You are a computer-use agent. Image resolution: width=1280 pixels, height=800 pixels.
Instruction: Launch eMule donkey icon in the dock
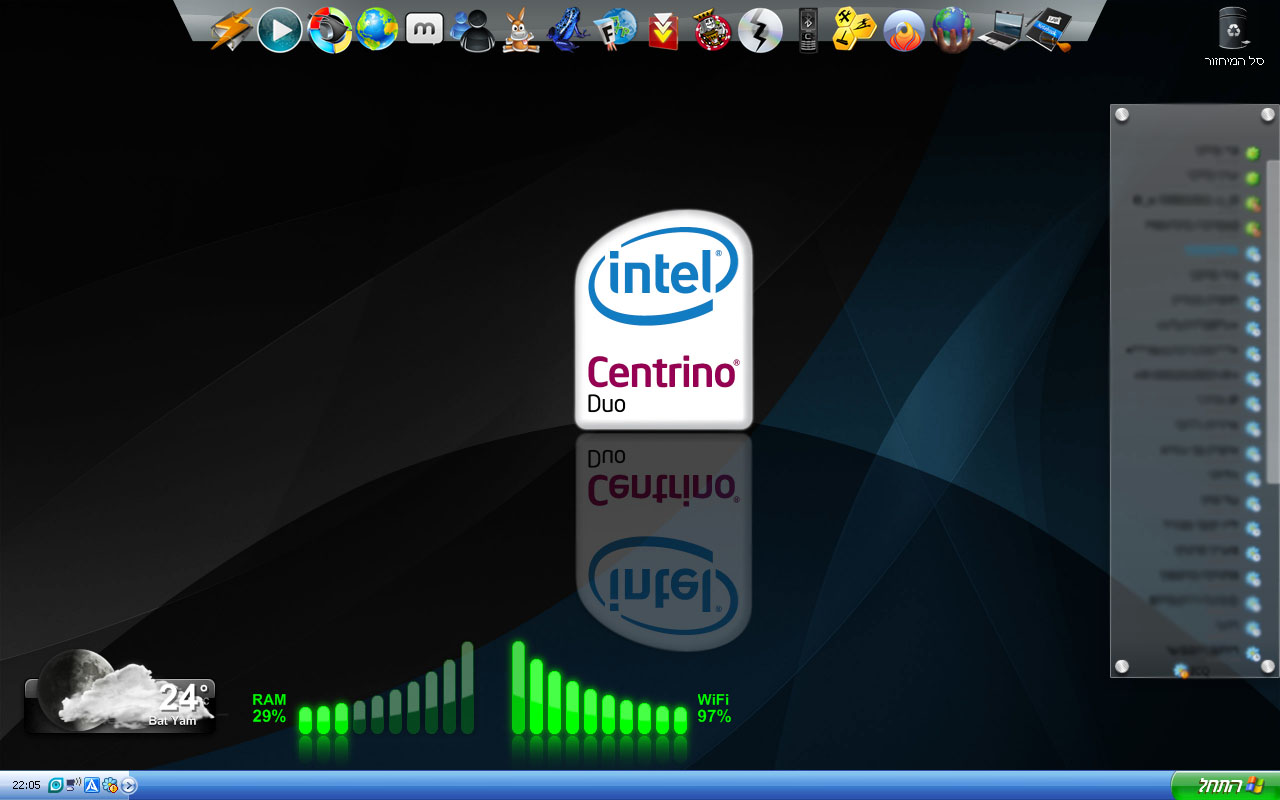(520, 30)
